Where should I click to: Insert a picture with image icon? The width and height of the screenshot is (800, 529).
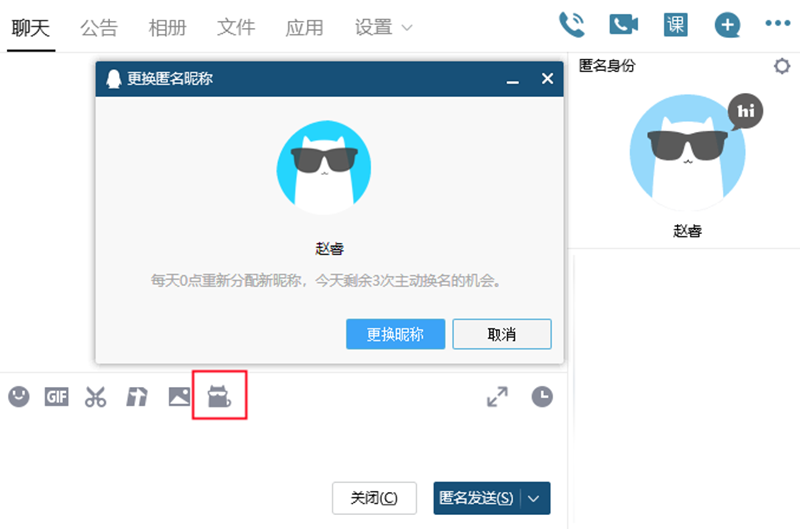click(179, 397)
